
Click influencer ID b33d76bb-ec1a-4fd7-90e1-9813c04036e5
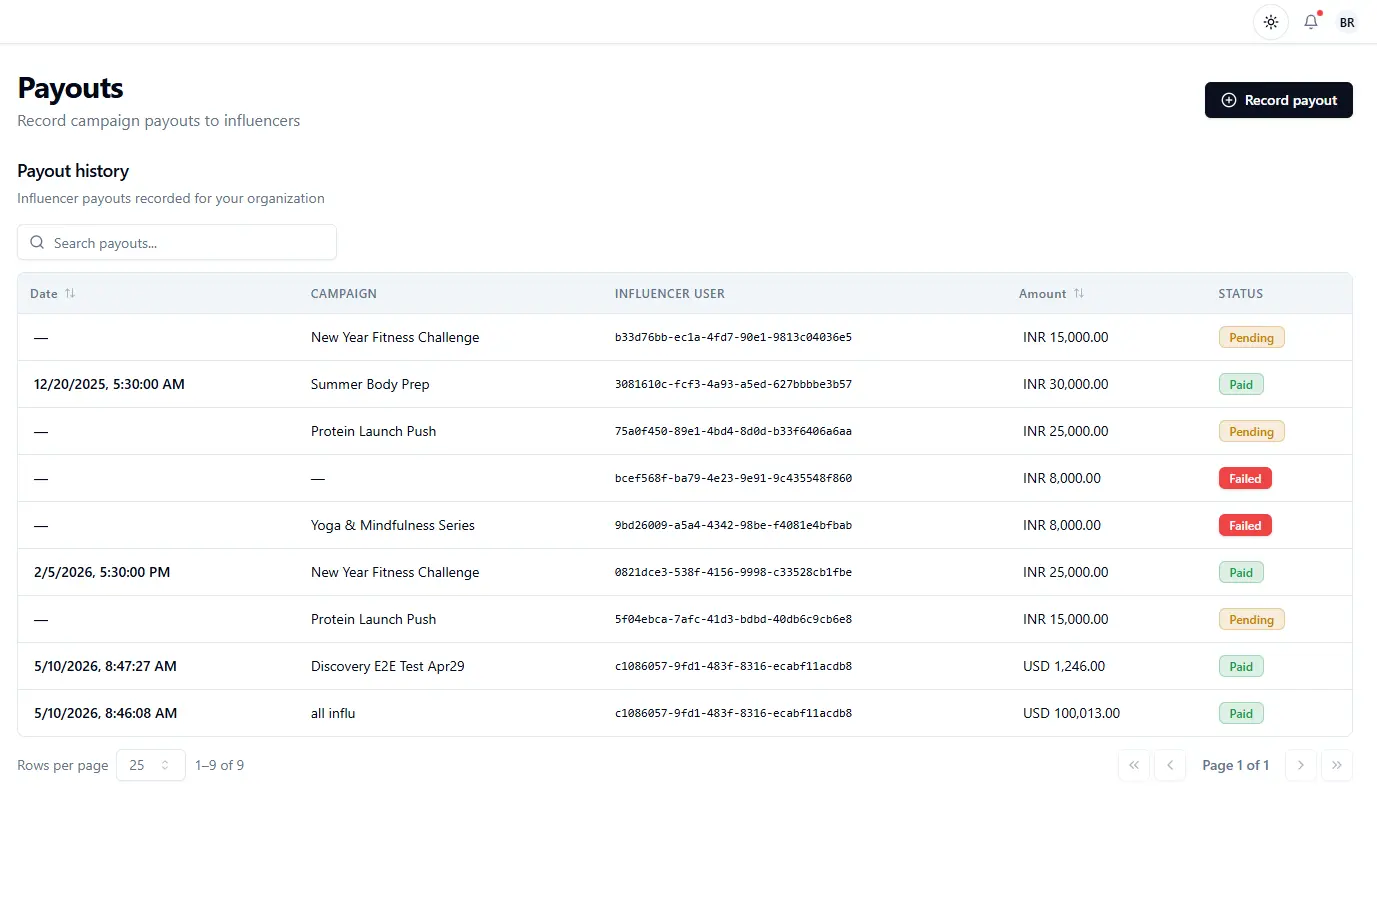(733, 337)
